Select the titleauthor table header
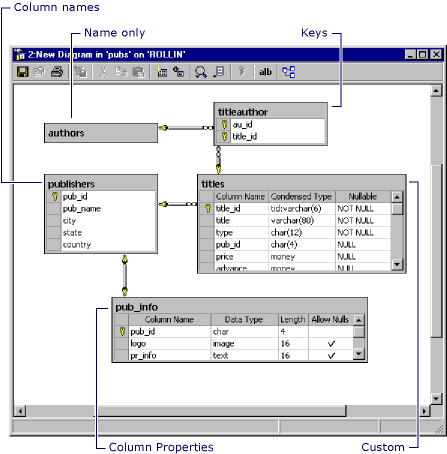The image size is (447, 454). pos(270,112)
